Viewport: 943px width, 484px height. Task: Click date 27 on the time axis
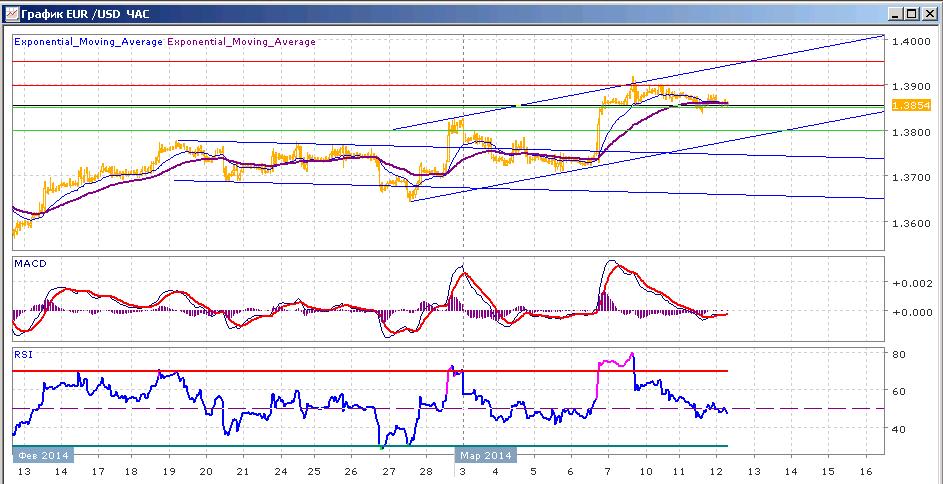[x=389, y=472]
